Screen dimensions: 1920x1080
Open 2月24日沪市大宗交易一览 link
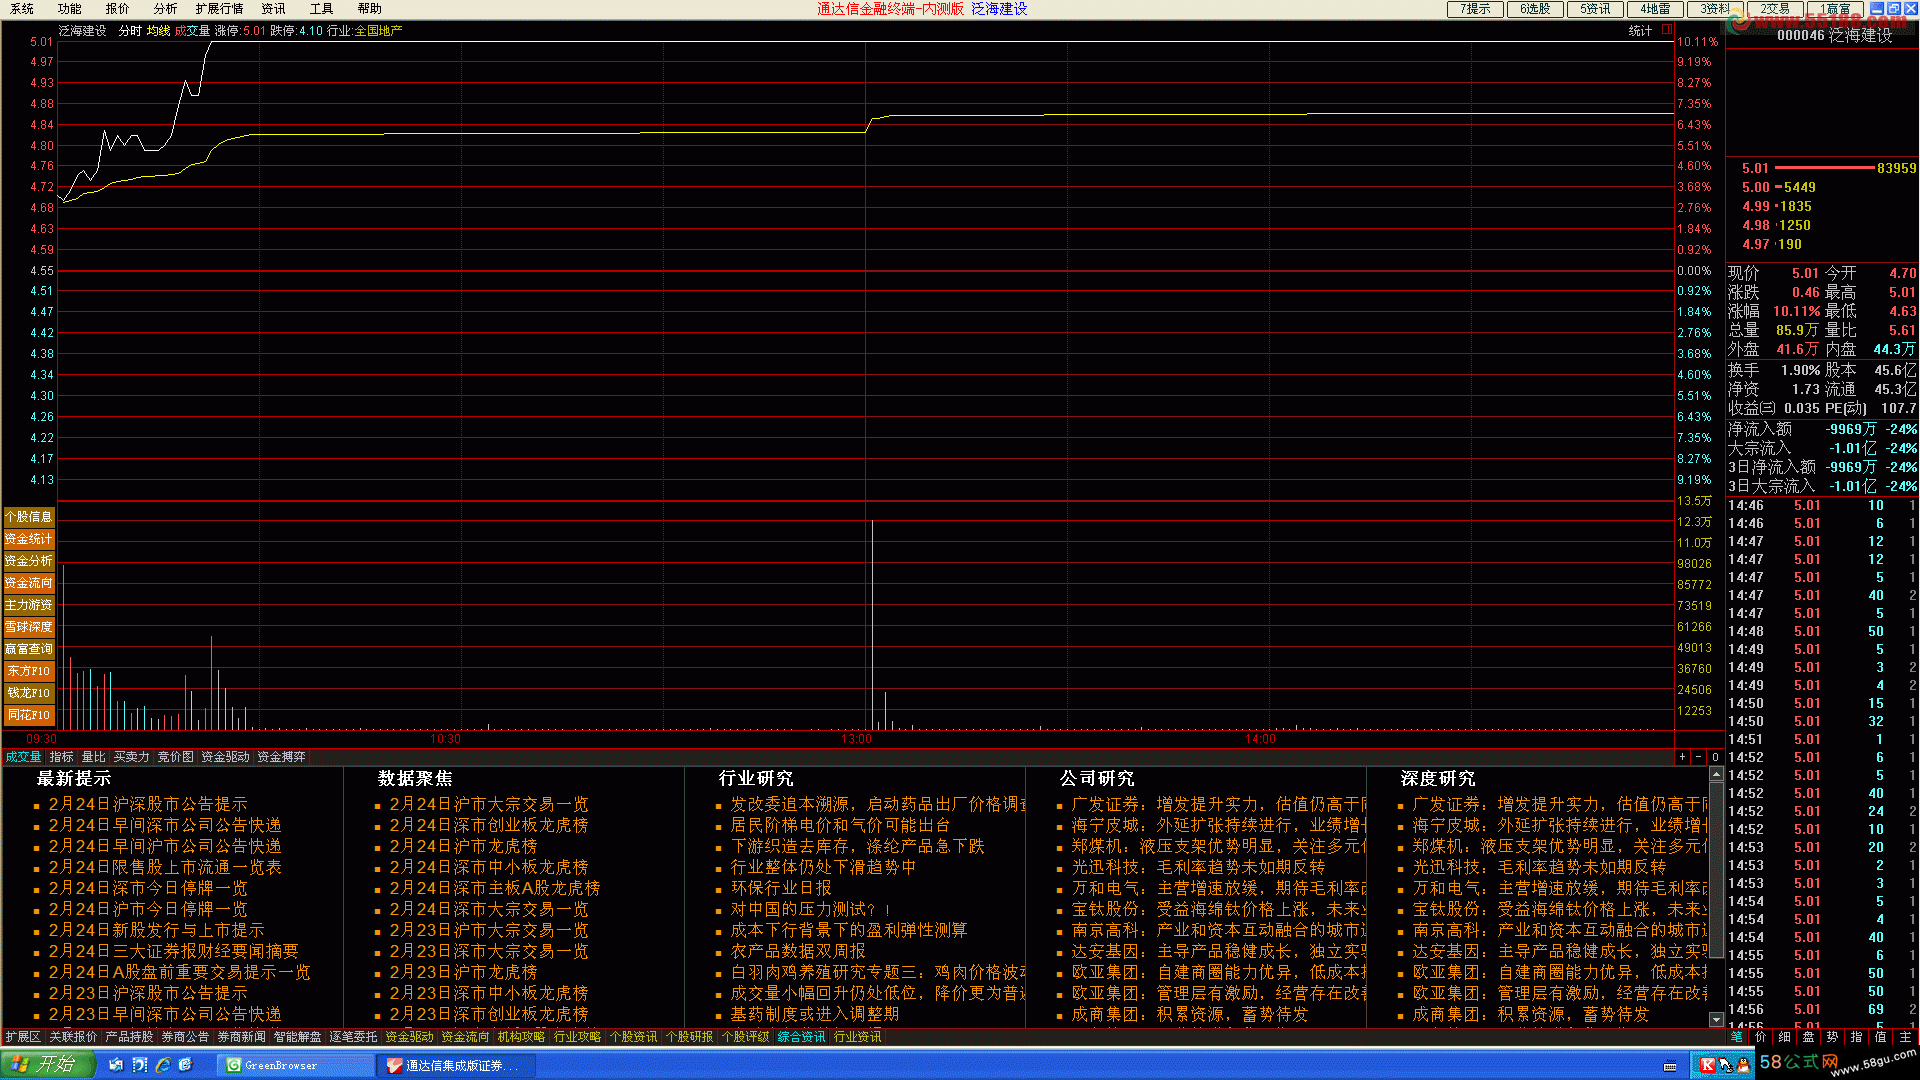(489, 804)
